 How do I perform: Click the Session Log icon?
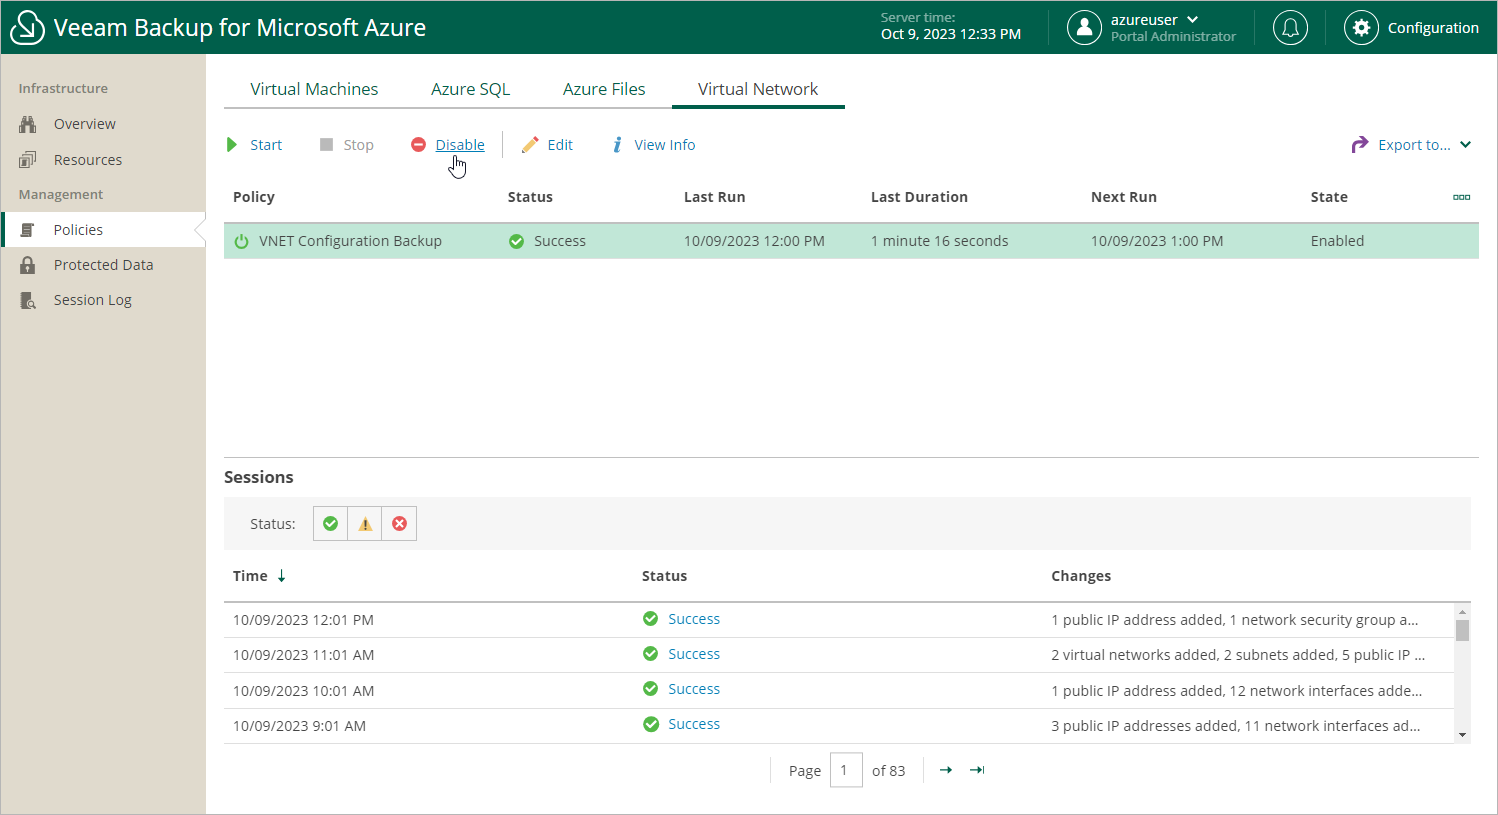tap(28, 300)
